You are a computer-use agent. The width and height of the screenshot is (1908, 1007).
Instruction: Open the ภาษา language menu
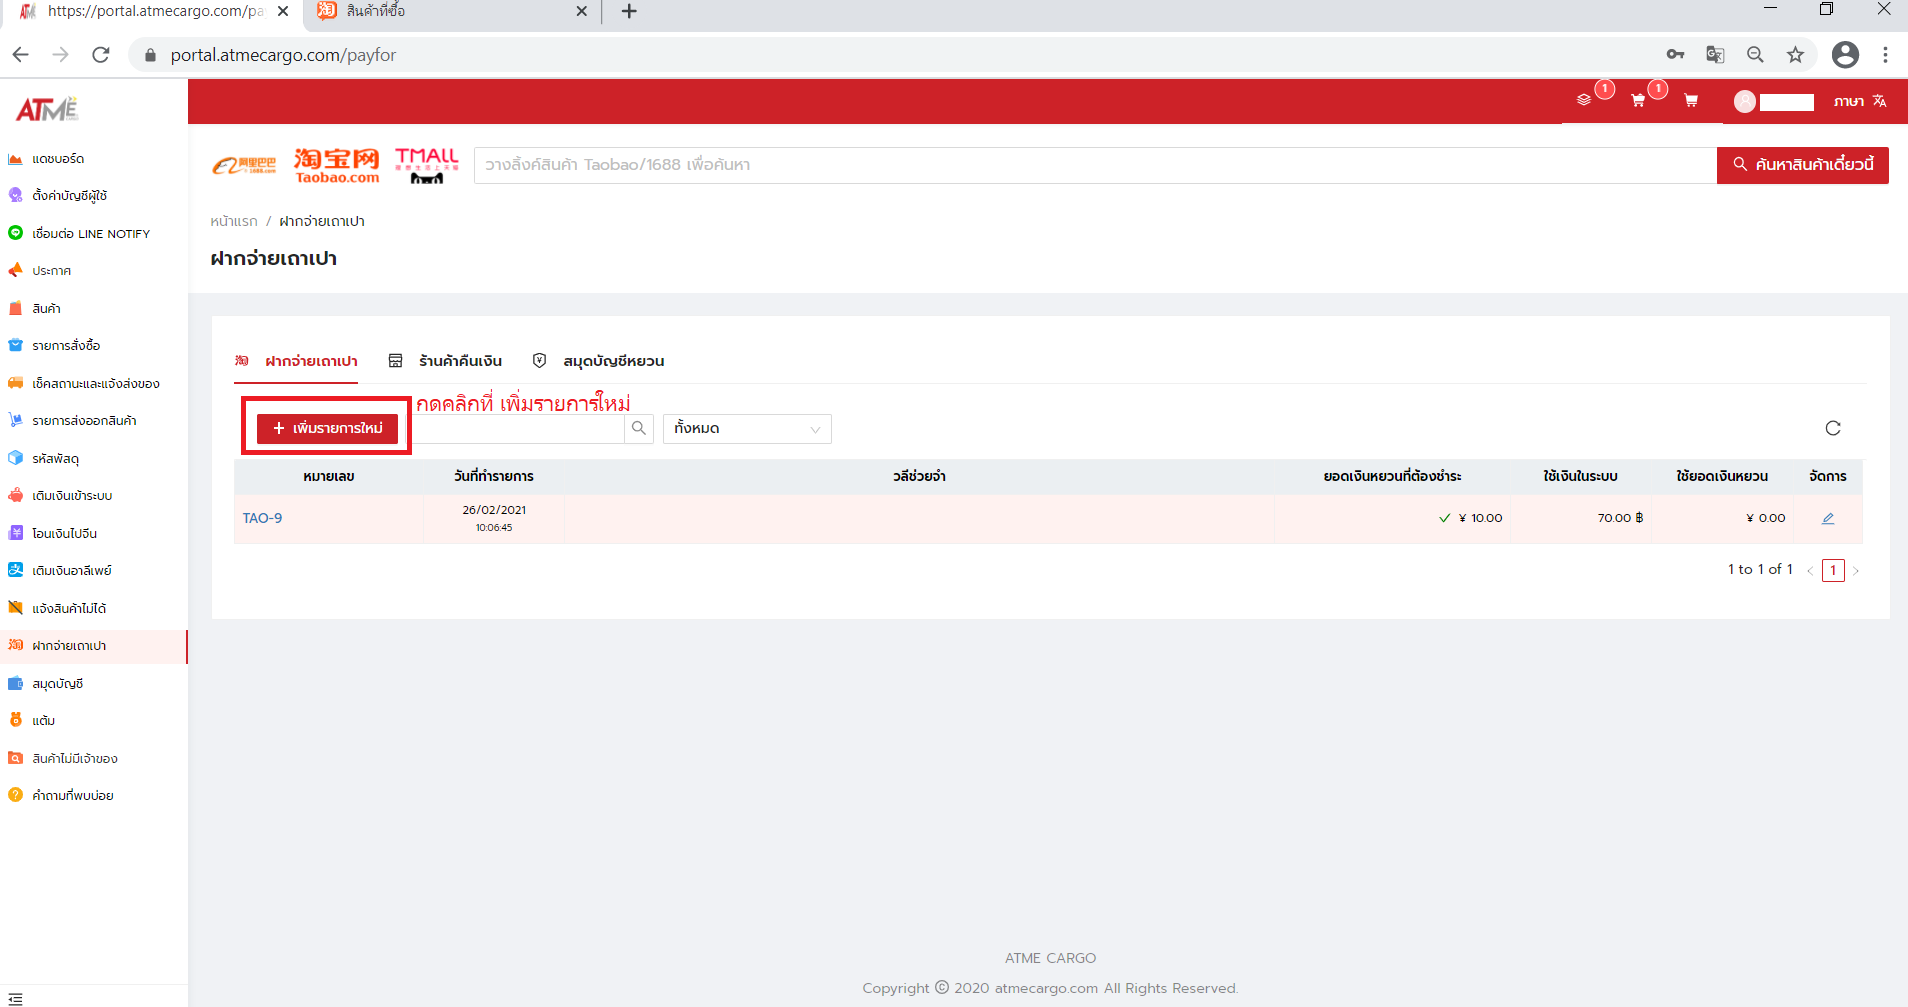click(x=1859, y=101)
